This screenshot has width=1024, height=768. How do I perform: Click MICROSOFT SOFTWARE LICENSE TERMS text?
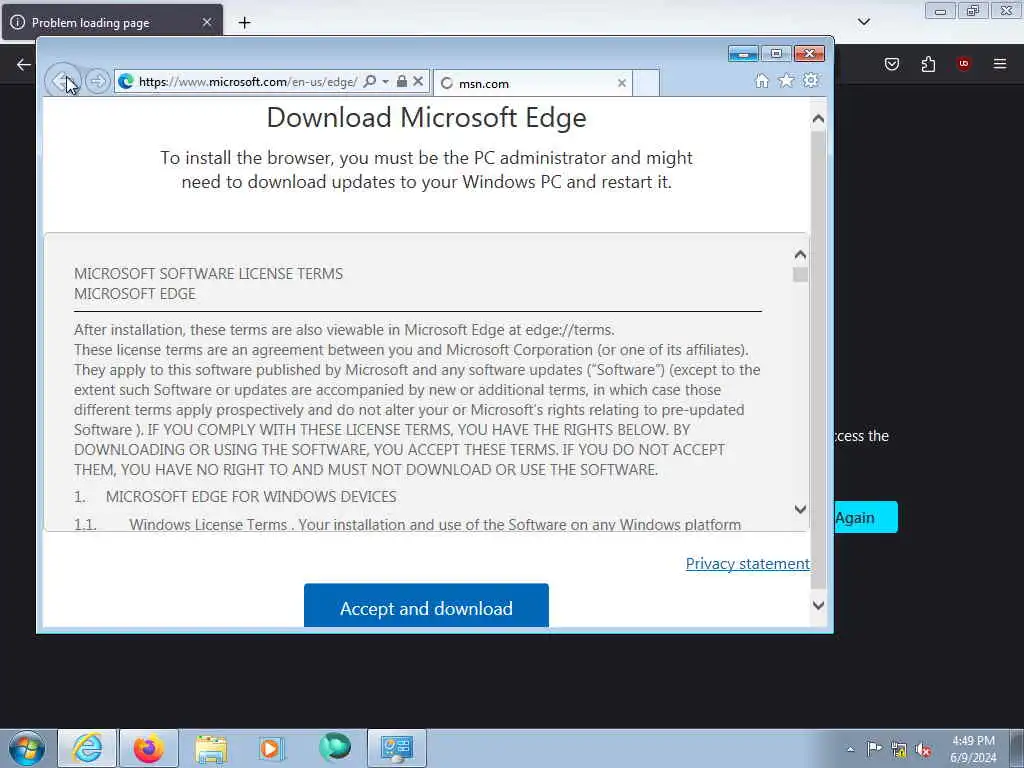[x=208, y=274]
